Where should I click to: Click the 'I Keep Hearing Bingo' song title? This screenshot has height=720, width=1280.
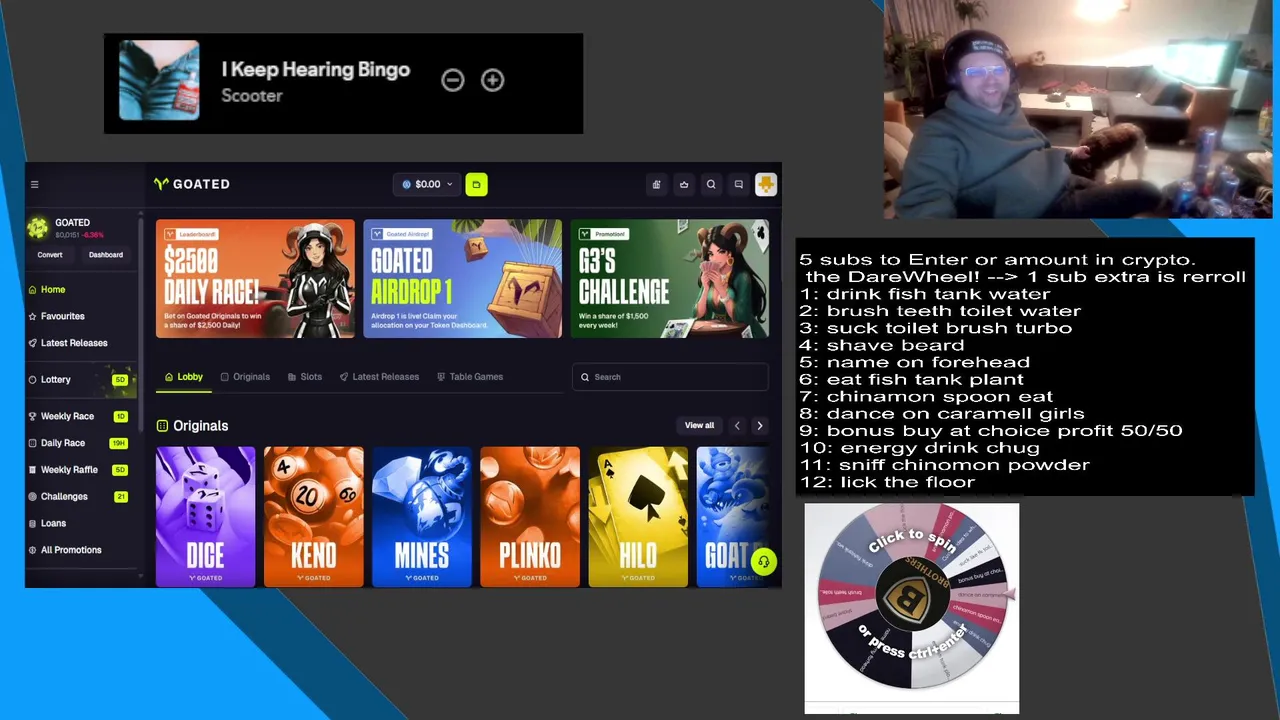(316, 69)
